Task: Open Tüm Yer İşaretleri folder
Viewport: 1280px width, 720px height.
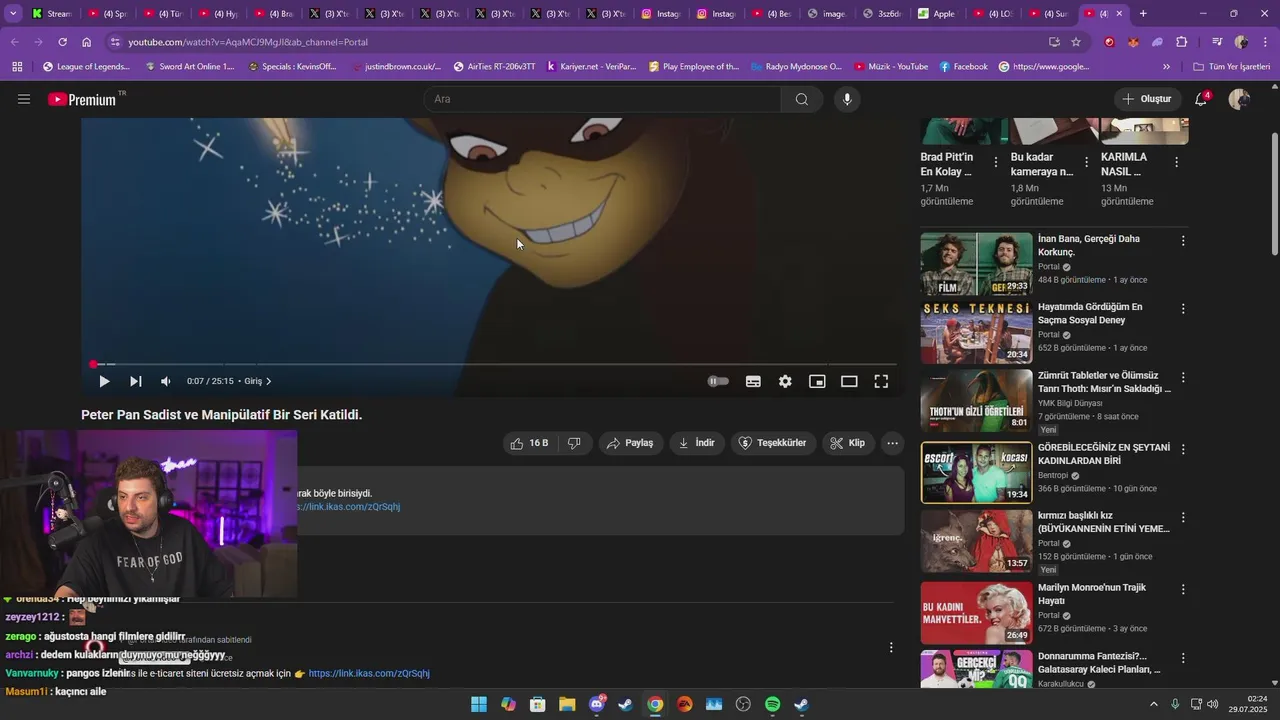Action: point(1231,67)
